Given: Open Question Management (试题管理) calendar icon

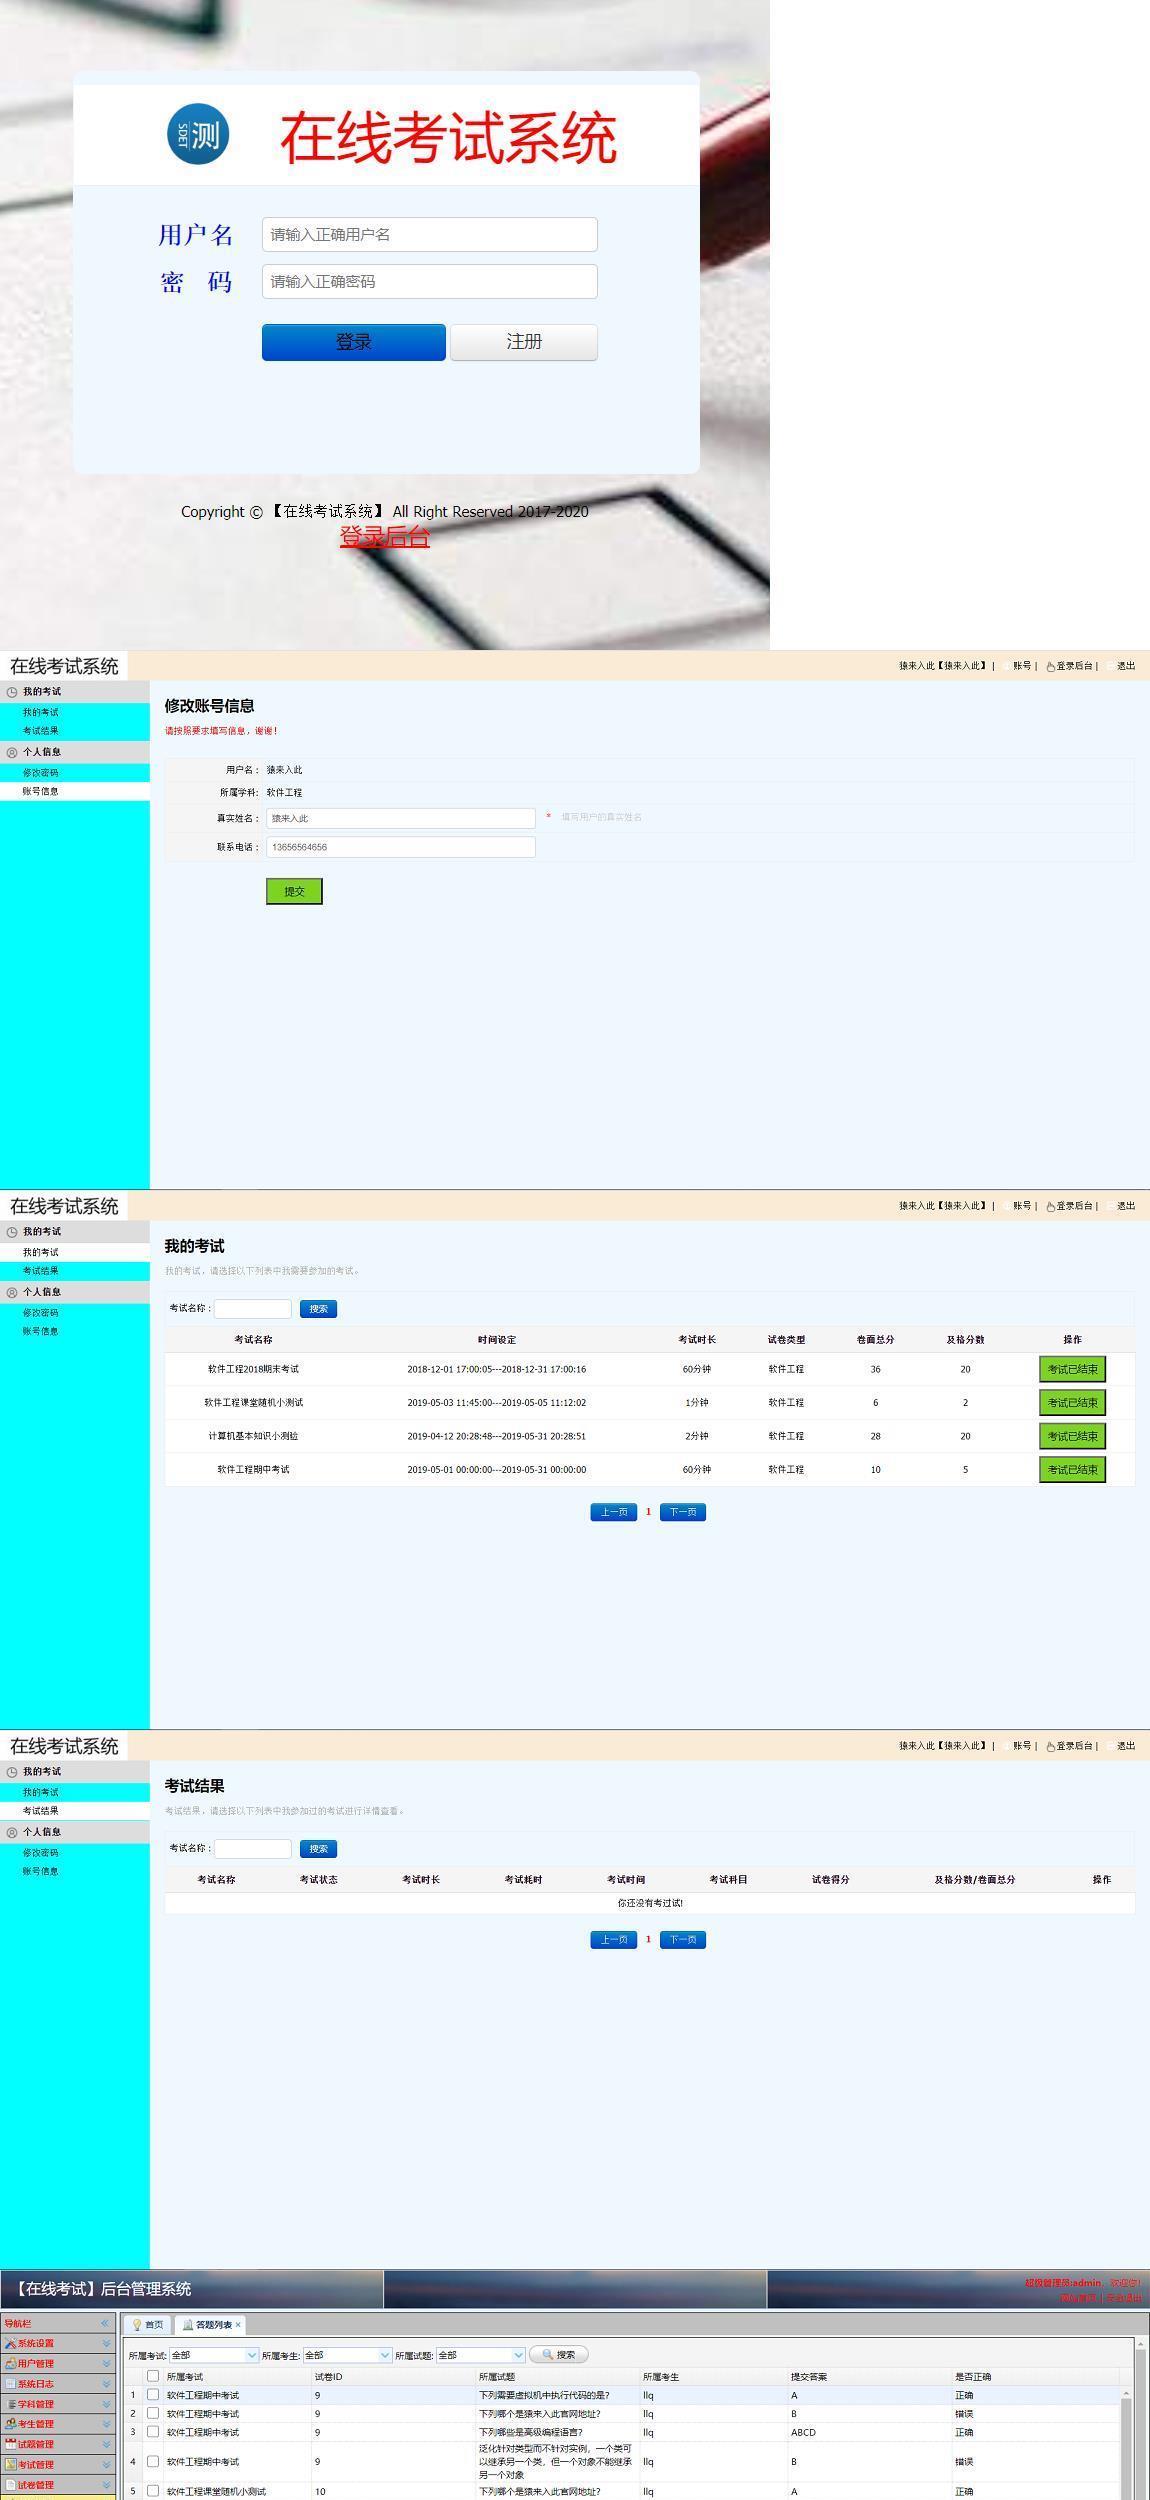Looking at the screenshot, I should pyautogui.click(x=10, y=2444).
